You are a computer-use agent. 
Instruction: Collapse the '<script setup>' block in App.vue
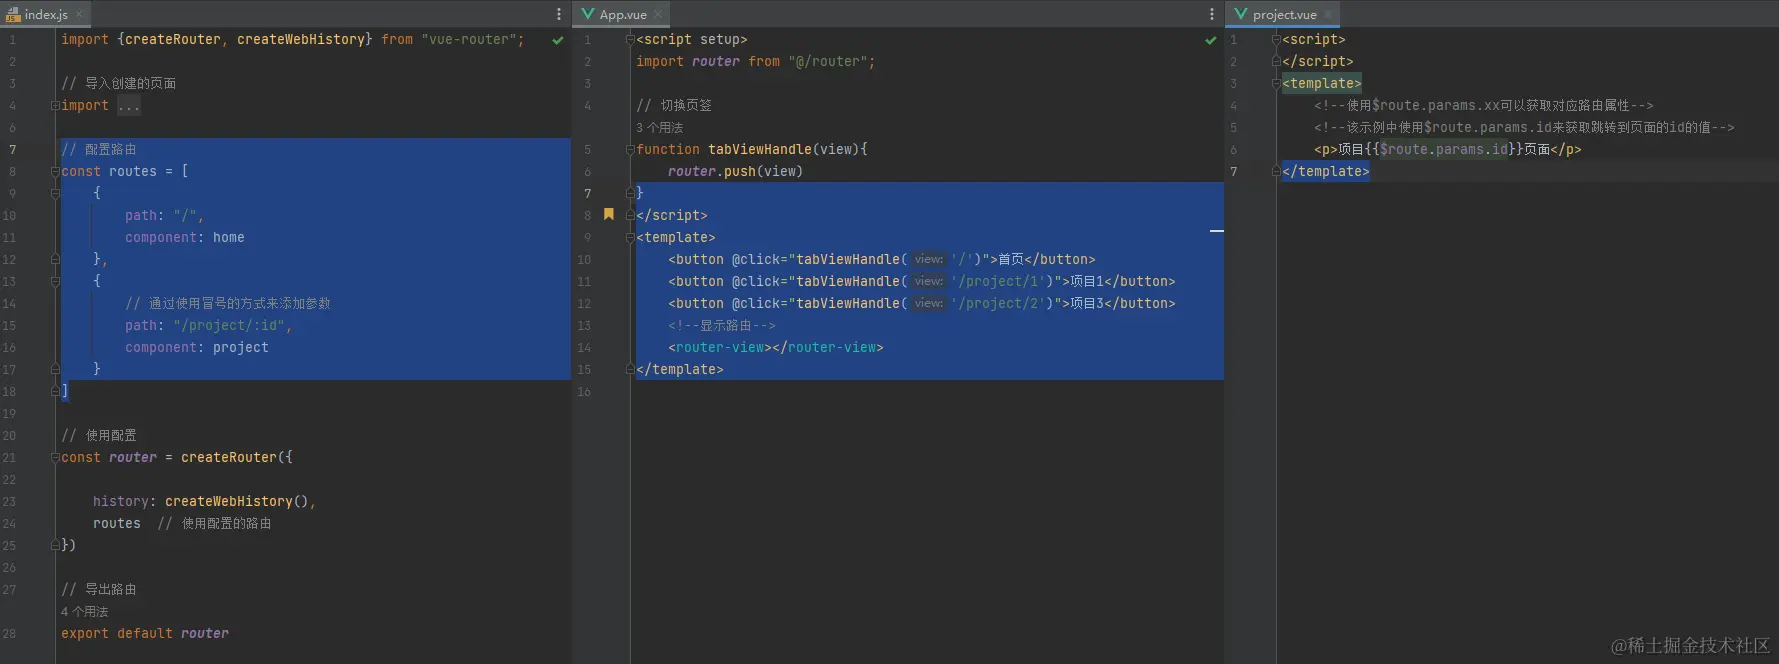point(630,39)
